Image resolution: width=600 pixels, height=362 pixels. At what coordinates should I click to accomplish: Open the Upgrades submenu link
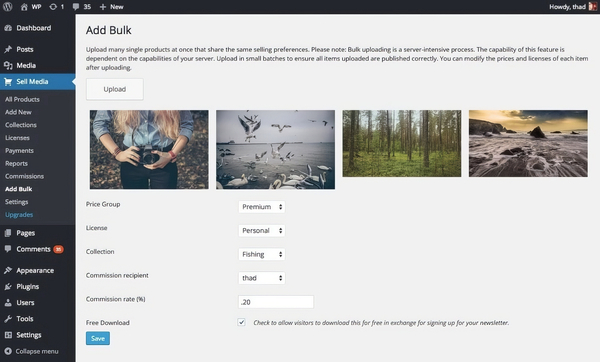[x=19, y=215]
